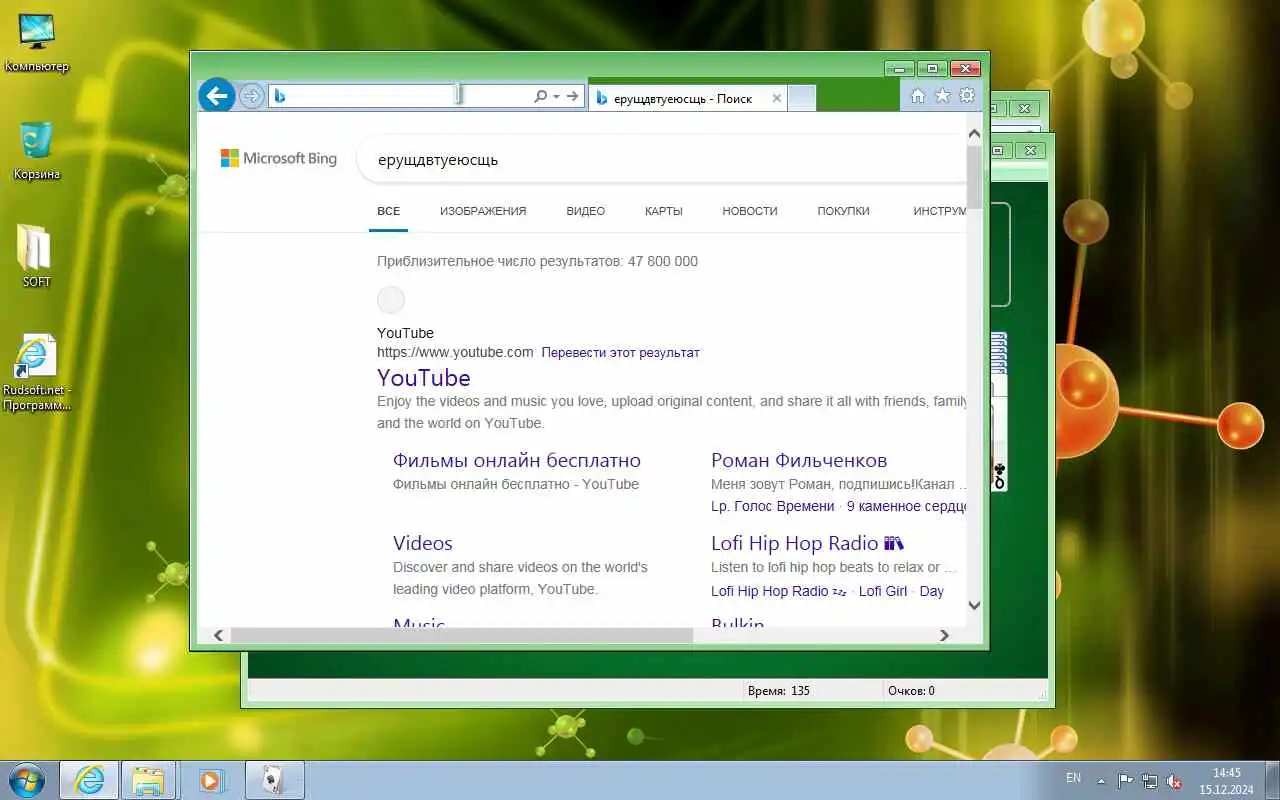Open the Action Center flag icon
Screen dimensions: 1280x800
(x=1126, y=780)
